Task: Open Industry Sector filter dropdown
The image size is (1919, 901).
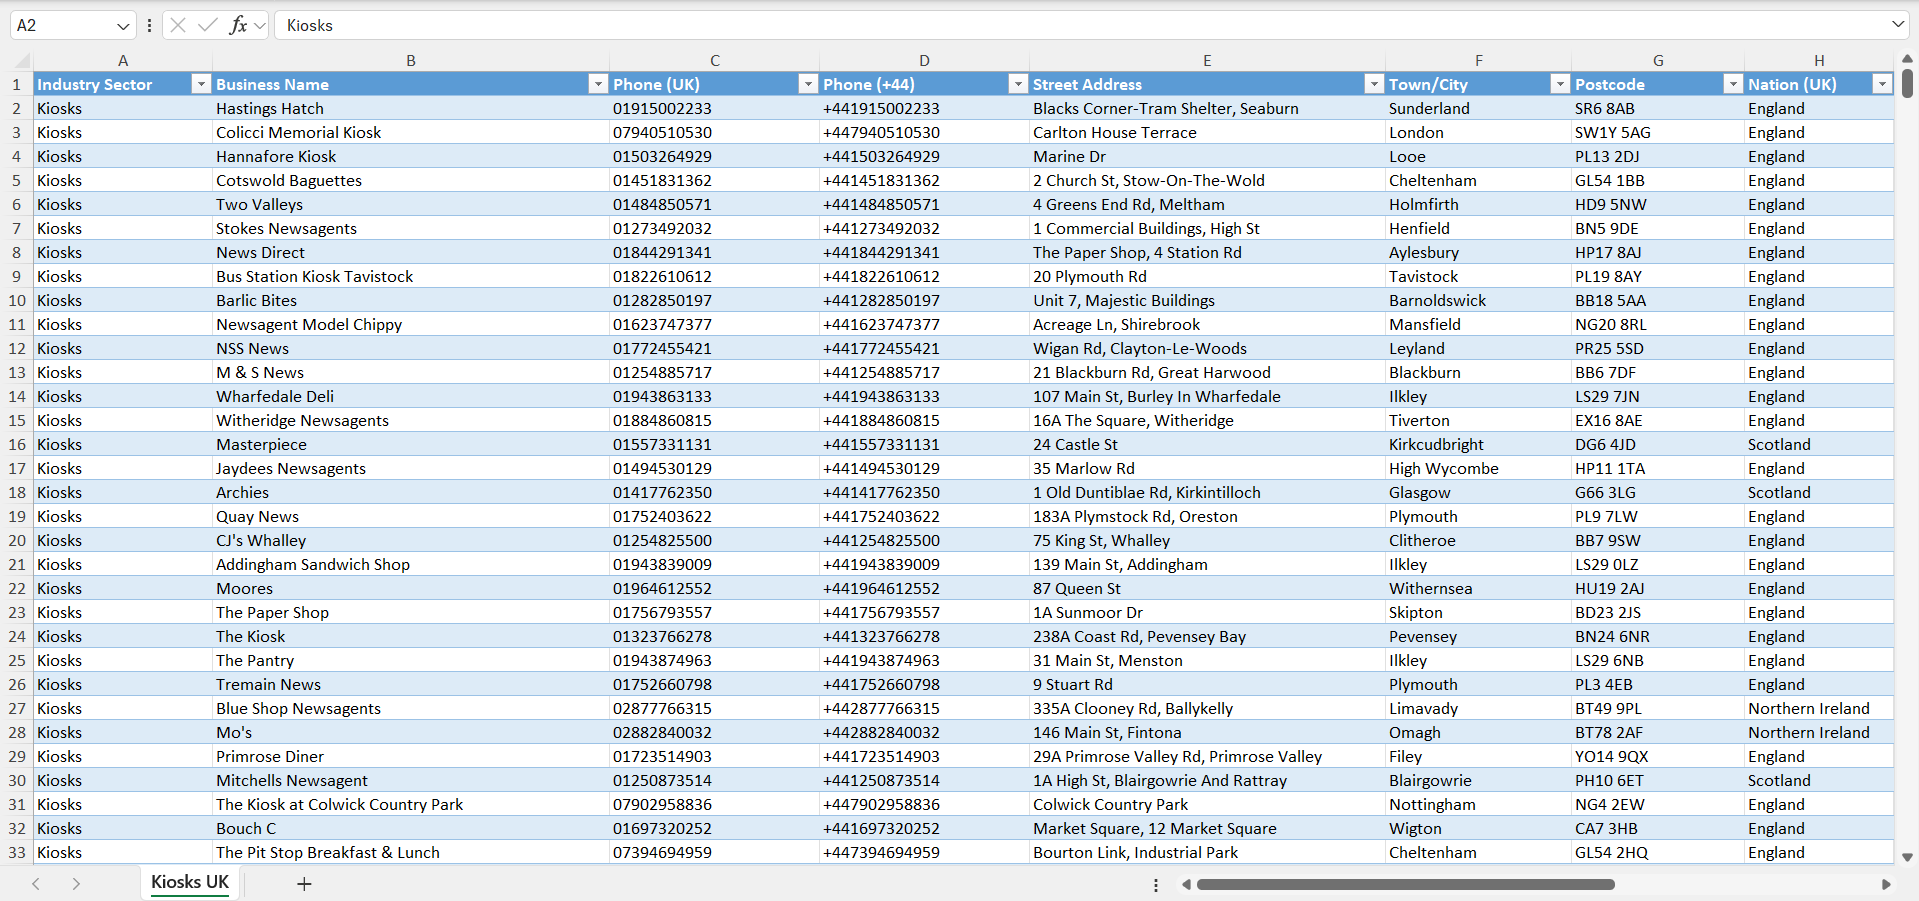Action: [200, 84]
